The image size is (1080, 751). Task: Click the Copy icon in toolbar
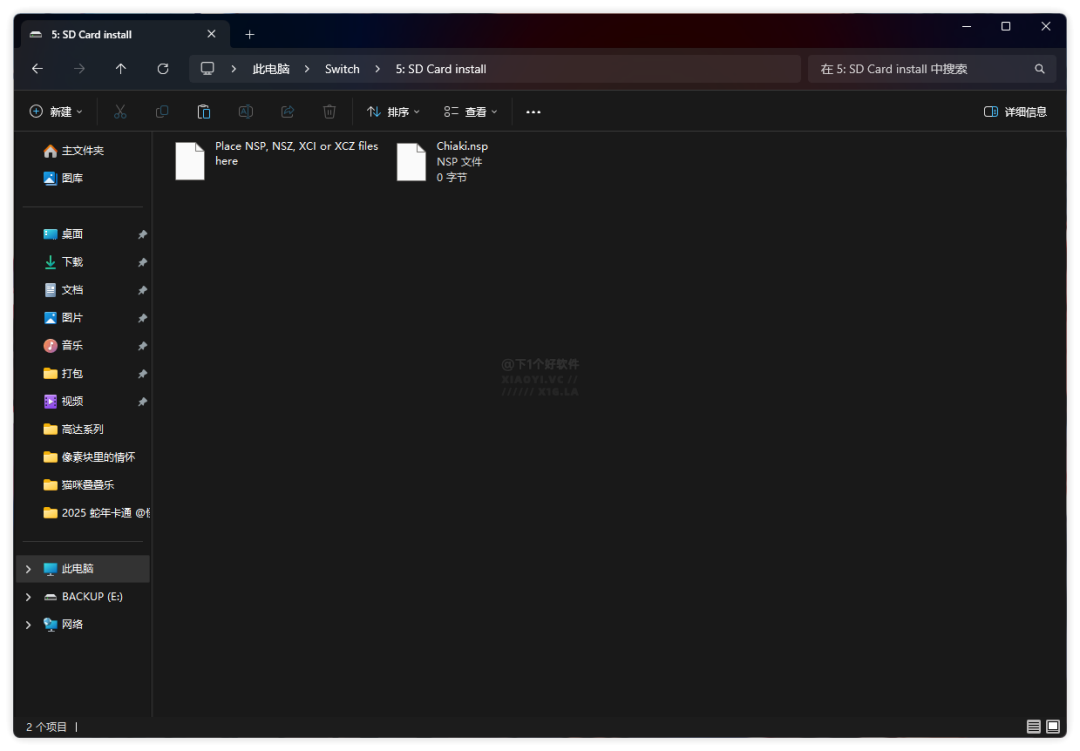pos(162,112)
